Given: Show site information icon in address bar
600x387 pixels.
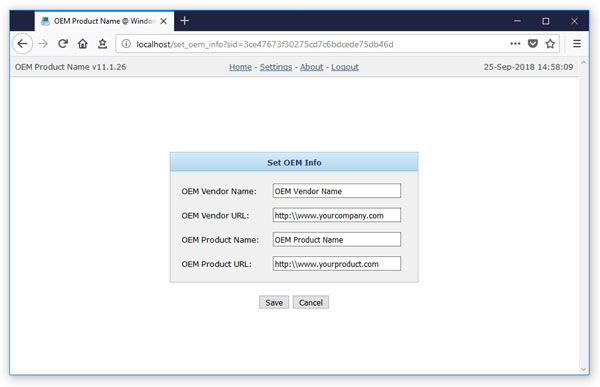Looking at the screenshot, I should [126, 44].
